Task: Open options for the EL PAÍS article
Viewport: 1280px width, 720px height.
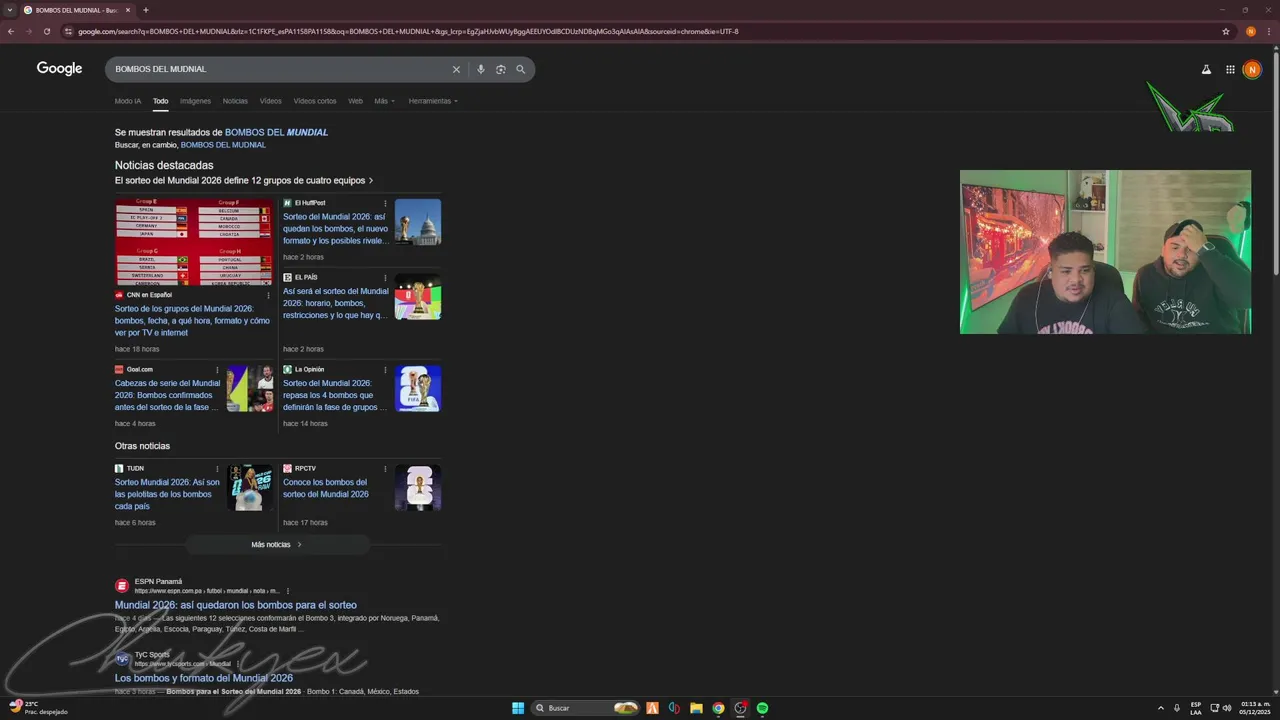Action: pyautogui.click(x=385, y=277)
